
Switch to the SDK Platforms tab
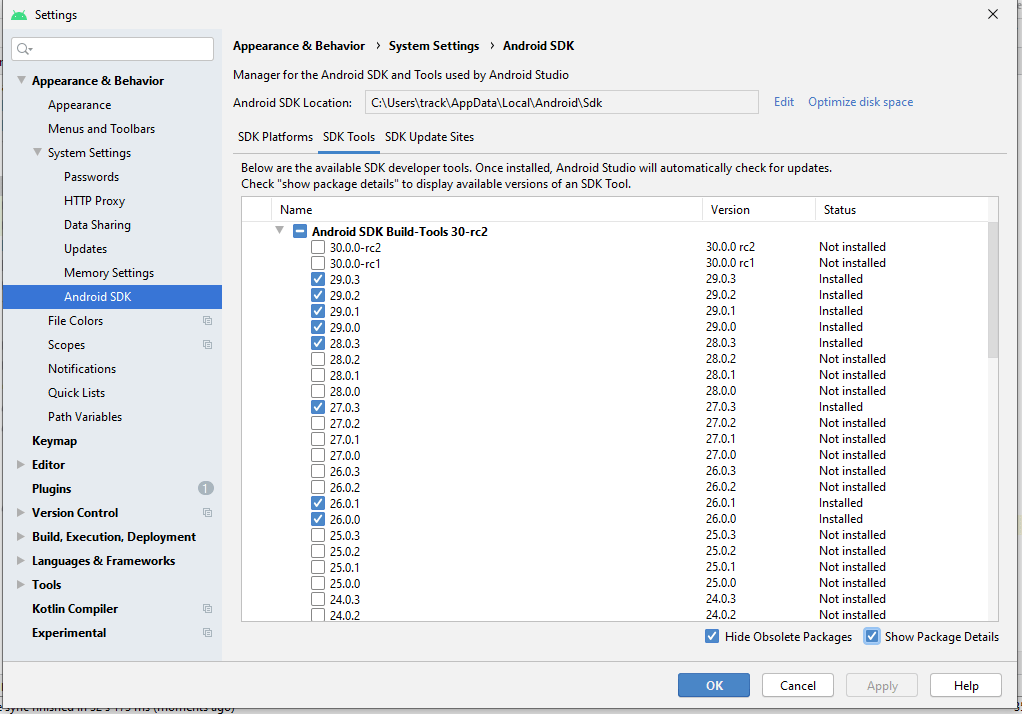click(275, 137)
